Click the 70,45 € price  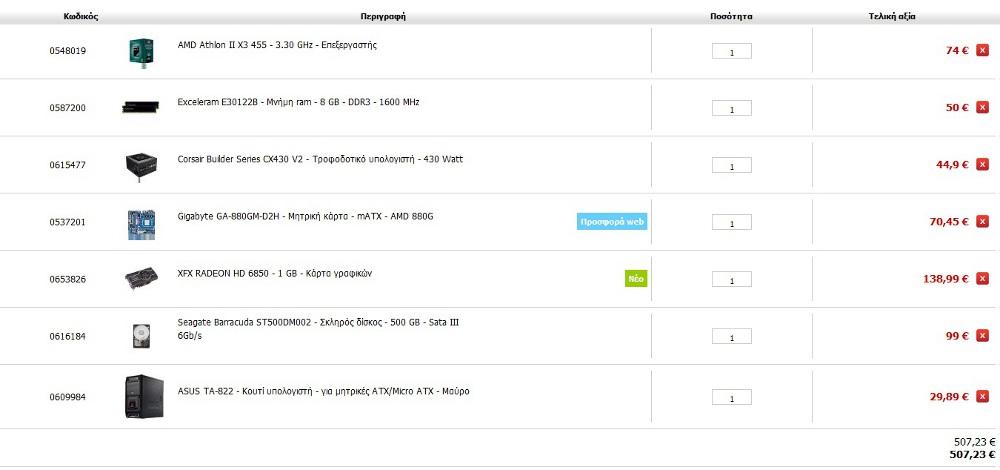949,222
